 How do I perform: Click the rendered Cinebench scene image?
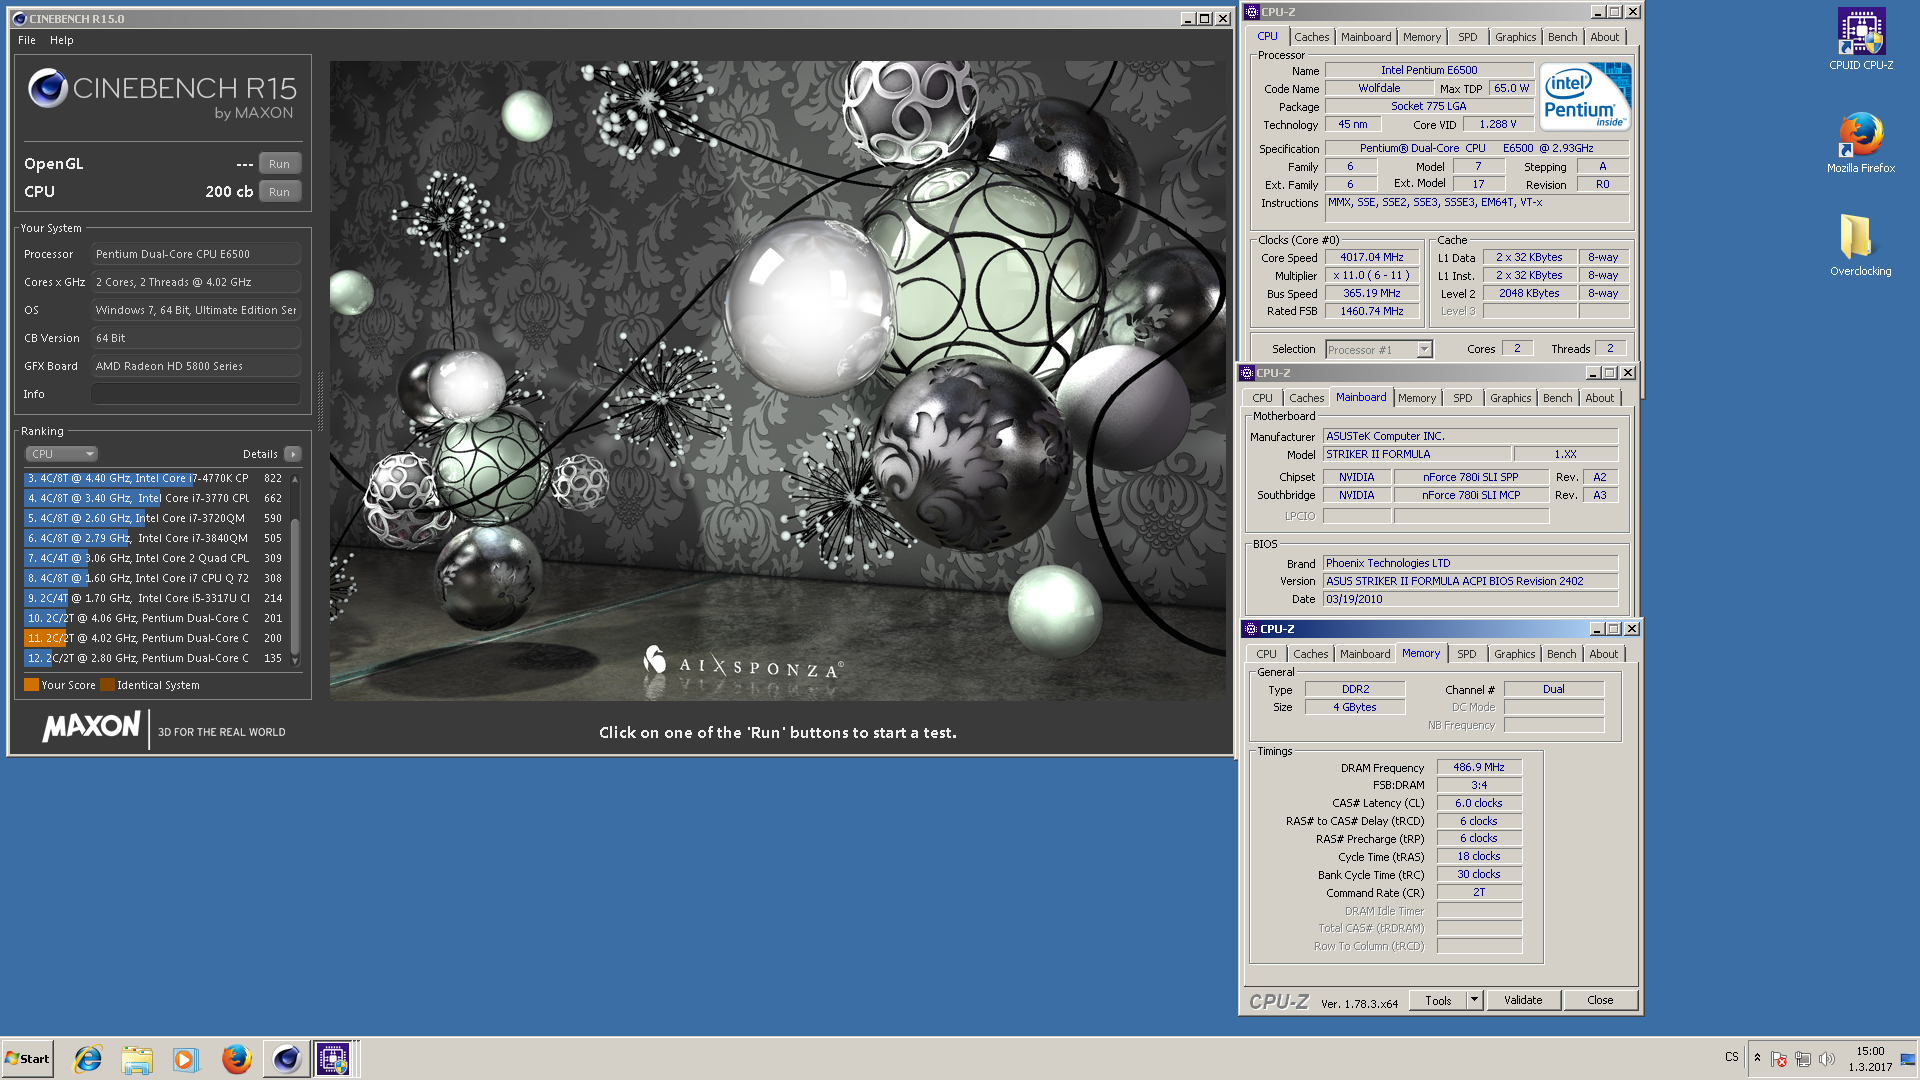(777, 380)
